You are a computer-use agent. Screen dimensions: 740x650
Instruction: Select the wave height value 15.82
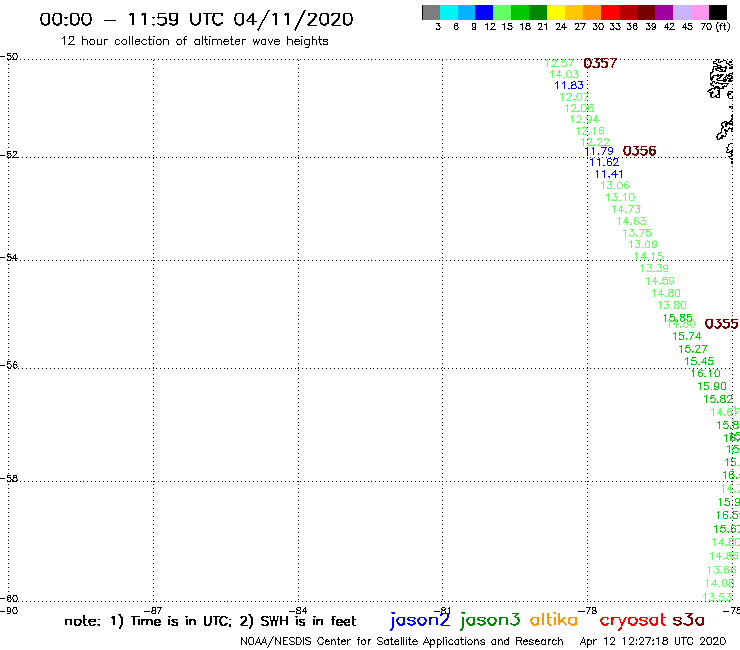(718, 399)
